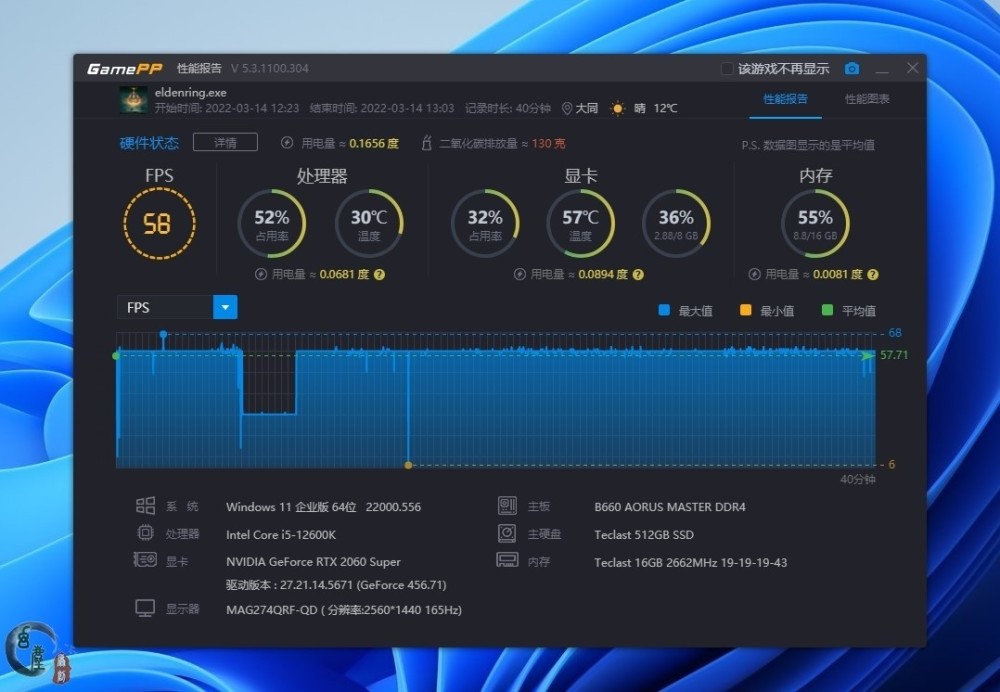1000x692 pixels.
Task: Click the GPU 32% usage gauge
Action: tap(485, 223)
